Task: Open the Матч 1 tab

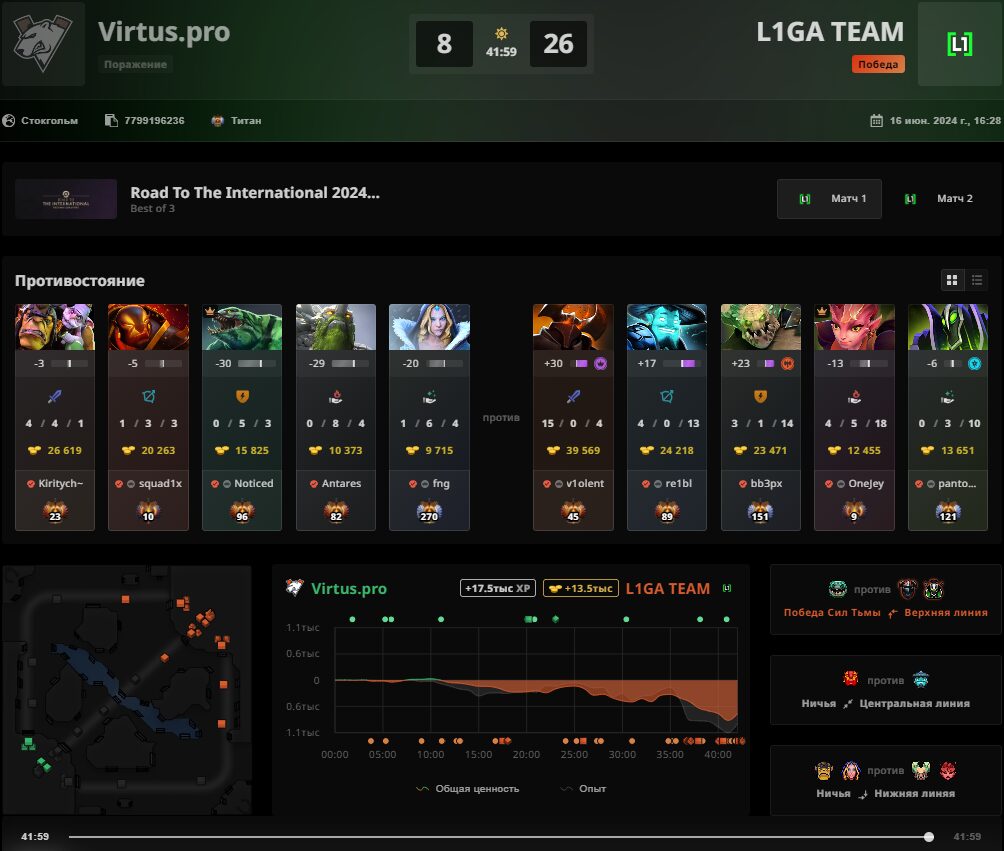Action: pyautogui.click(x=829, y=199)
